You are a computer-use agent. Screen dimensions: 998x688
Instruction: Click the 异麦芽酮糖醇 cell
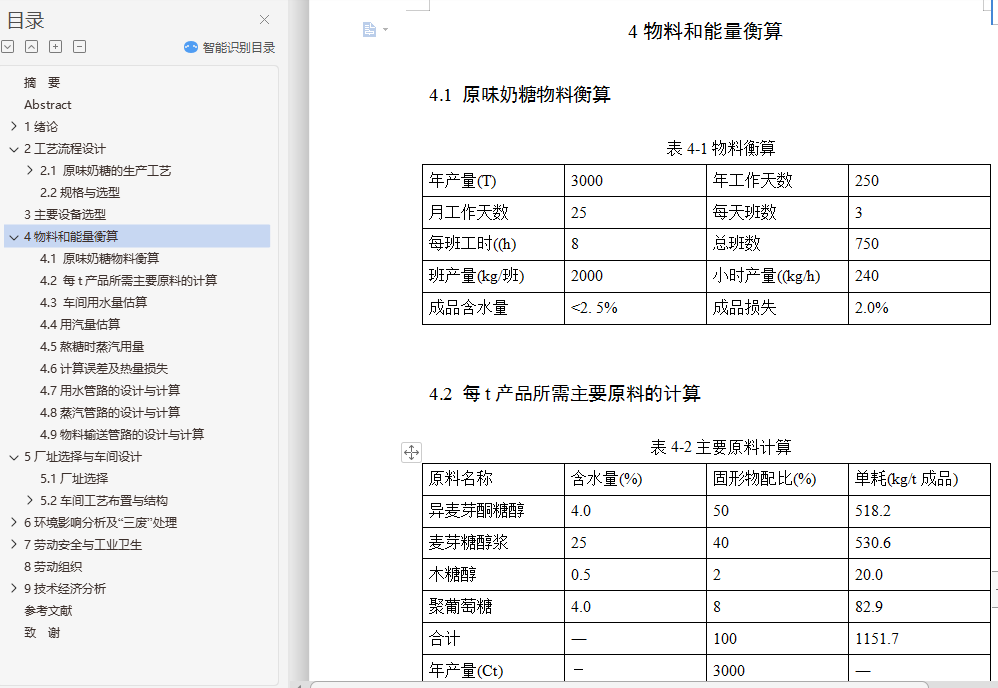click(493, 511)
